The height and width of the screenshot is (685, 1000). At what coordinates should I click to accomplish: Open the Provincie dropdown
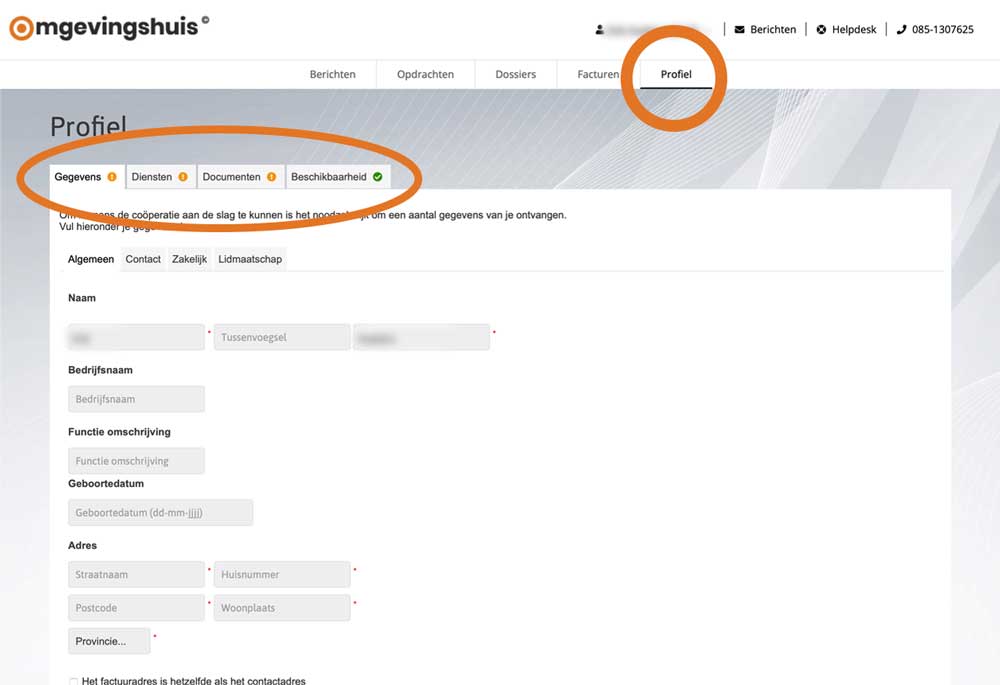click(109, 641)
